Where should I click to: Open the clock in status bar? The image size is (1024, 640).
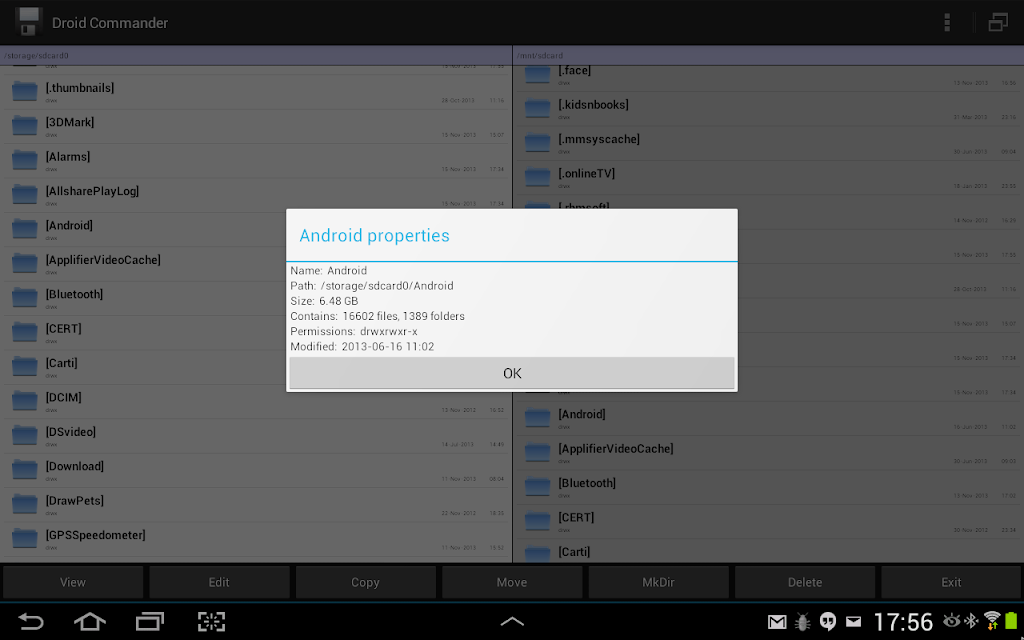coord(903,621)
